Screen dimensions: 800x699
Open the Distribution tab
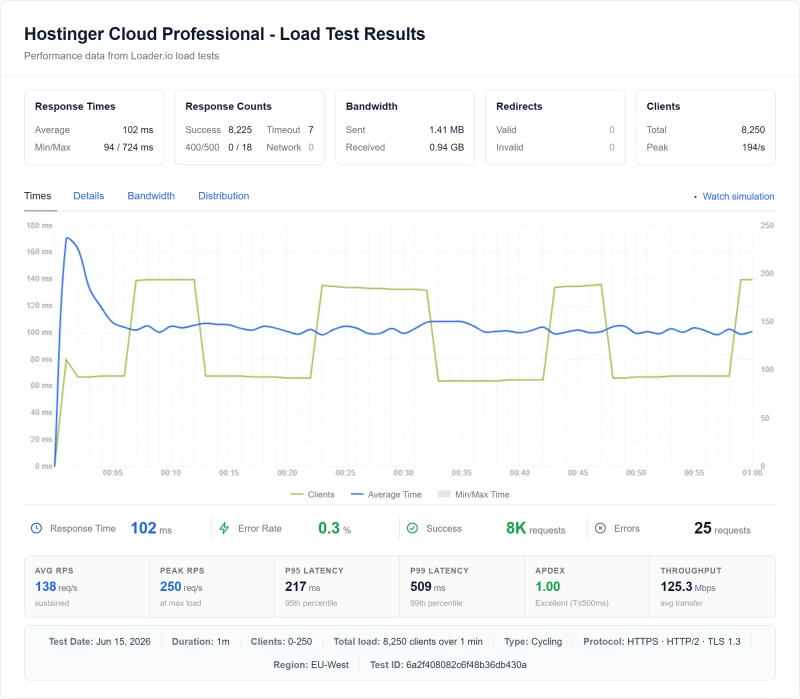coord(223,196)
